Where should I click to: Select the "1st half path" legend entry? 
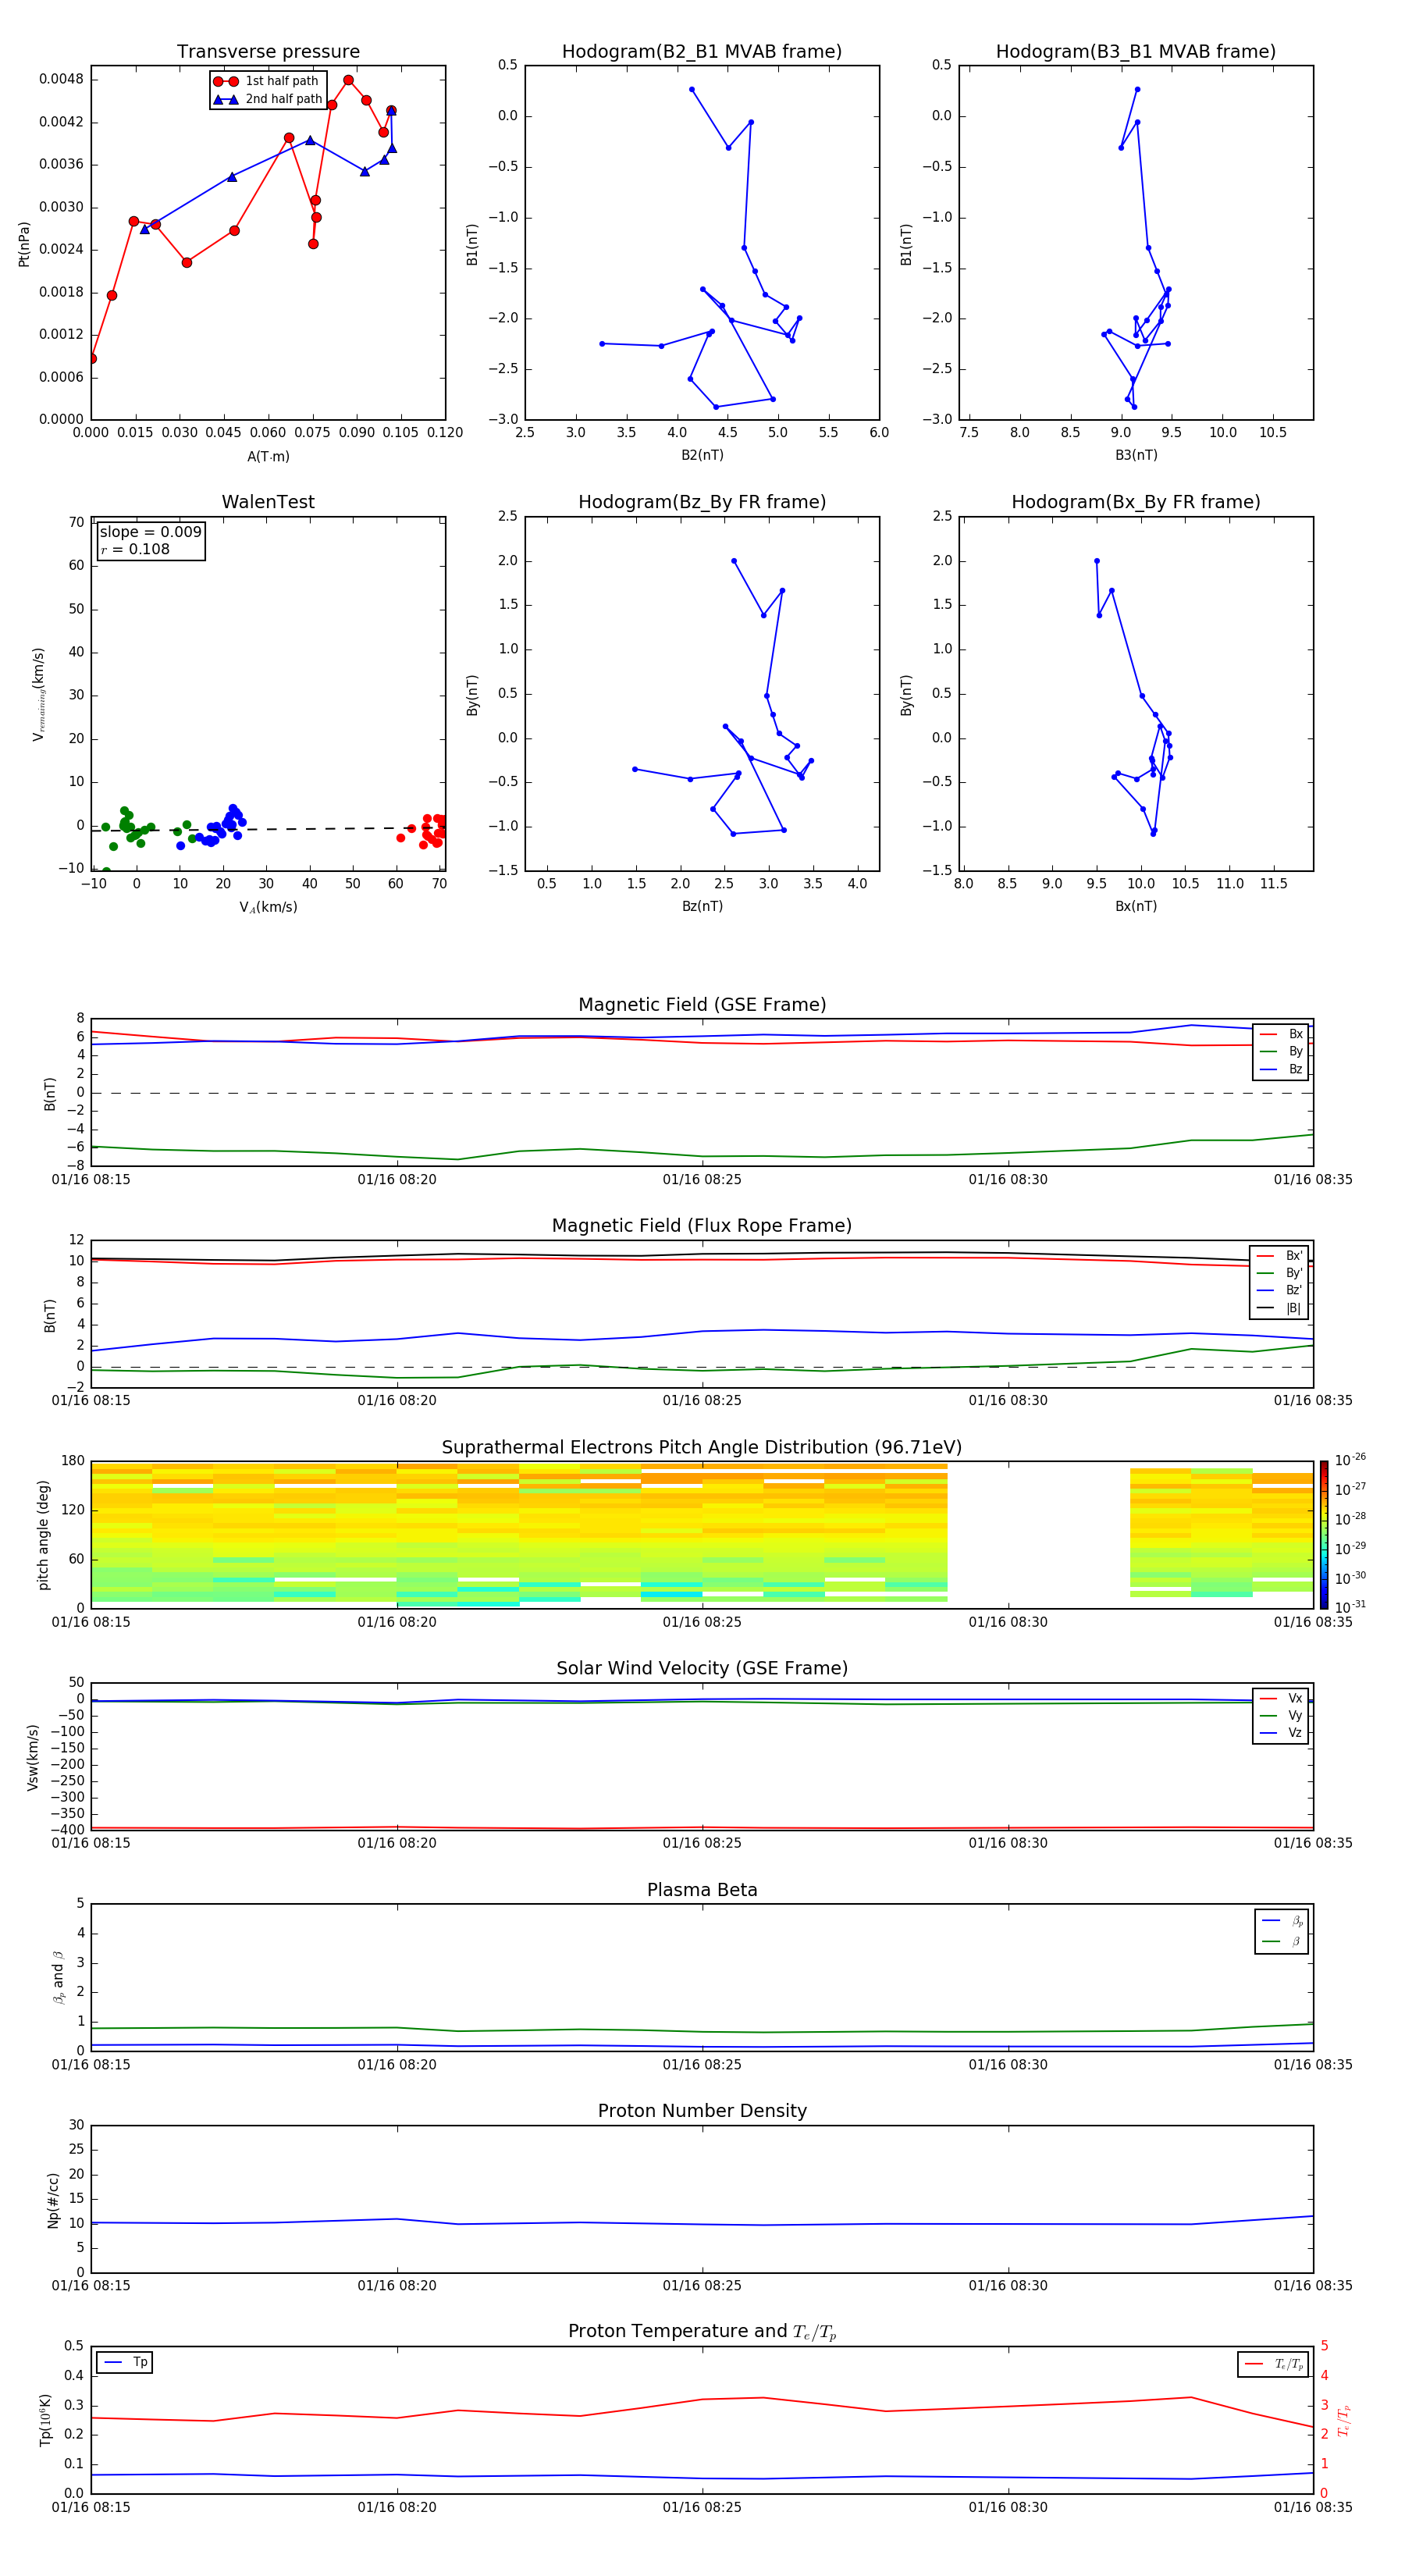pos(266,81)
